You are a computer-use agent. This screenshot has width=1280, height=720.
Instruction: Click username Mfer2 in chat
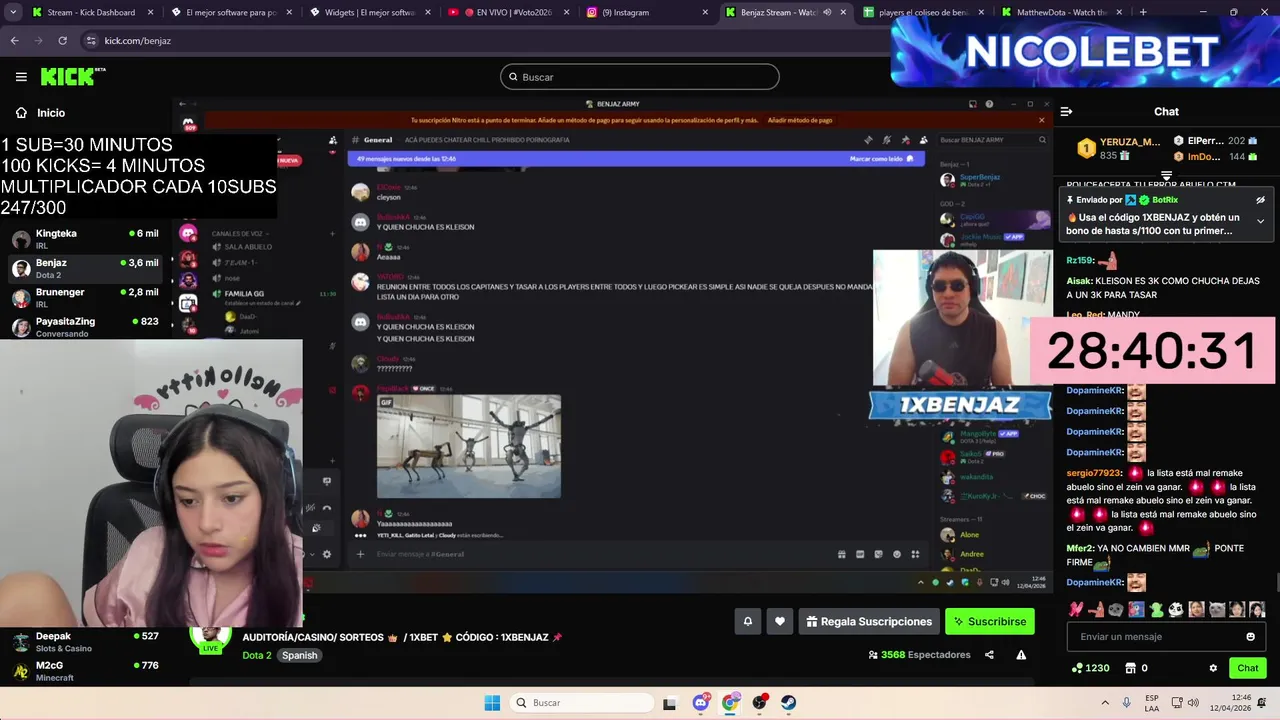(x=1080, y=549)
